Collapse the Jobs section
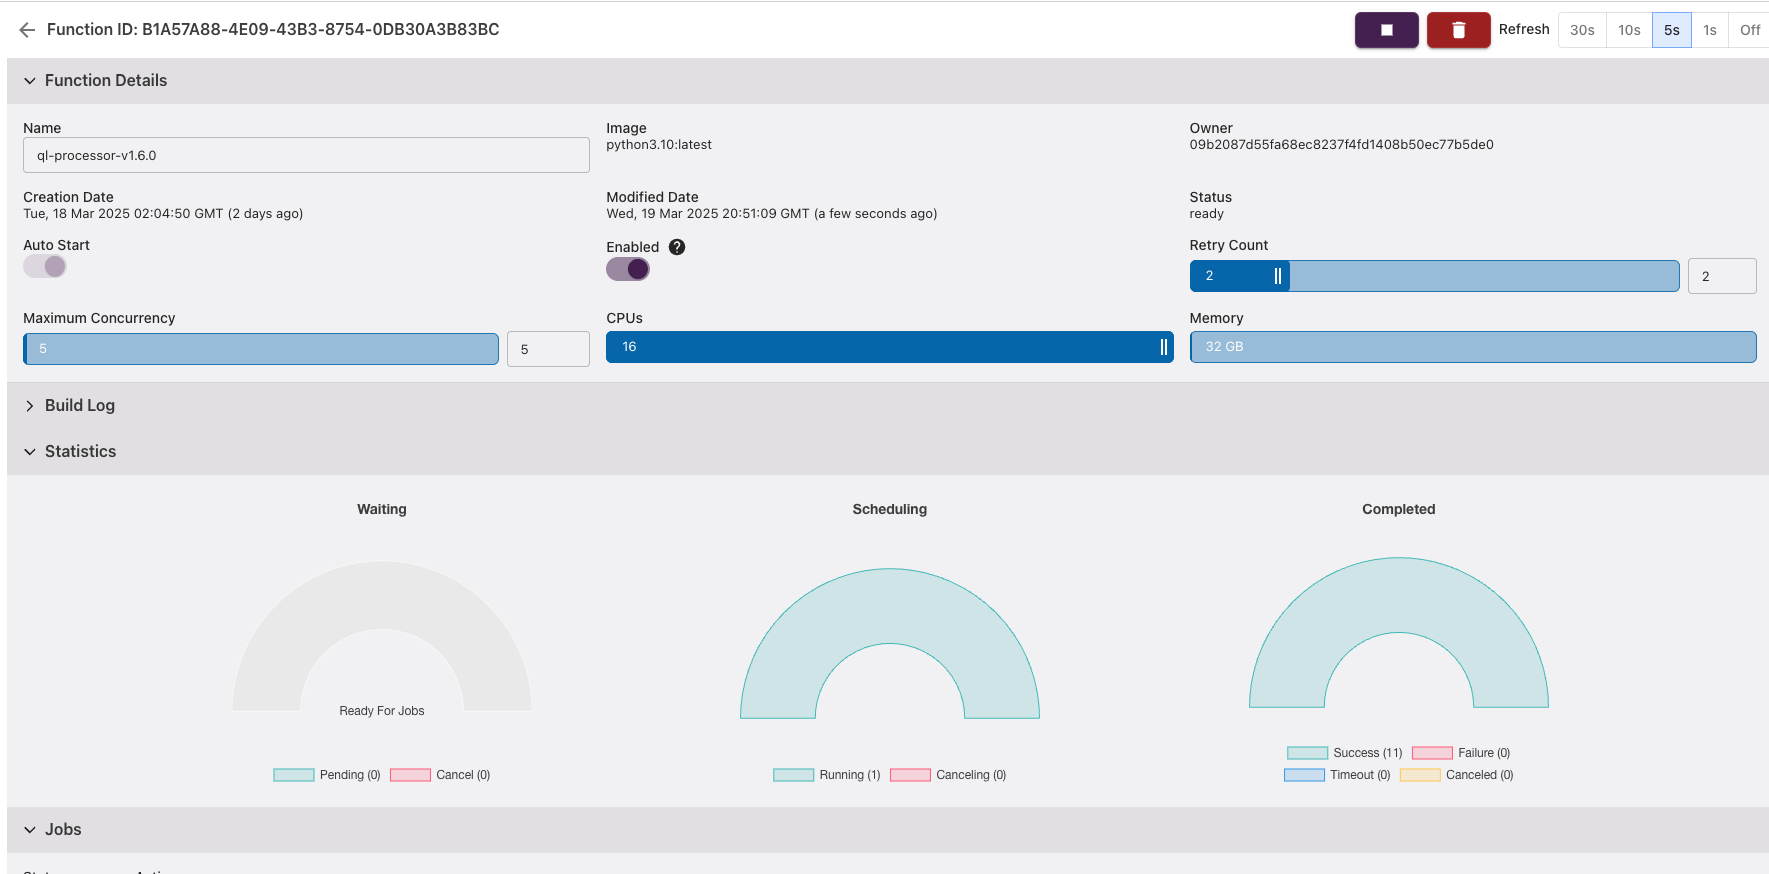The width and height of the screenshot is (1769, 874). pyautogui.click(x=30, y=830)
